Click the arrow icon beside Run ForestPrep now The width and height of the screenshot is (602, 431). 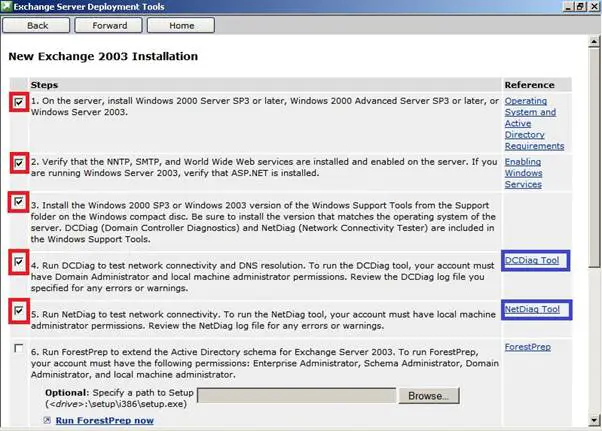[47, 420]
